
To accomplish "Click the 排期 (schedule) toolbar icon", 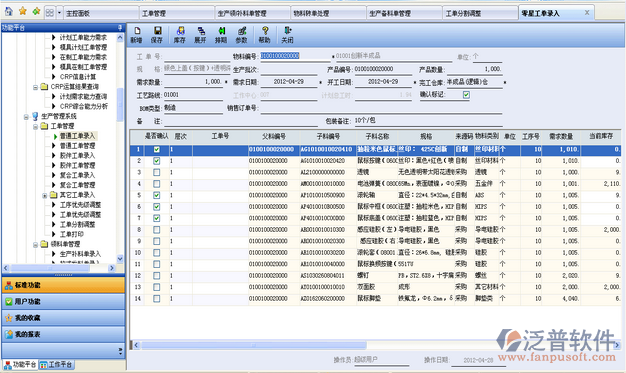I will click(221, 35).
